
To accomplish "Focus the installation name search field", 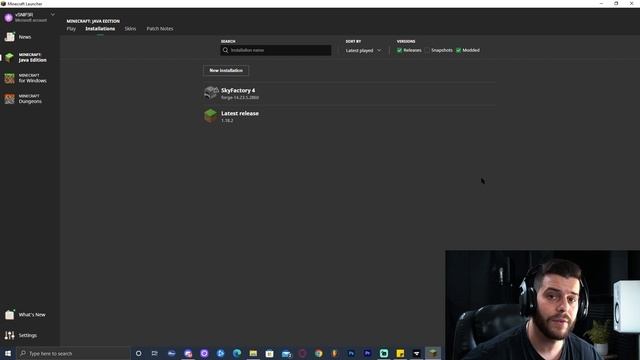I will (276, 50).
